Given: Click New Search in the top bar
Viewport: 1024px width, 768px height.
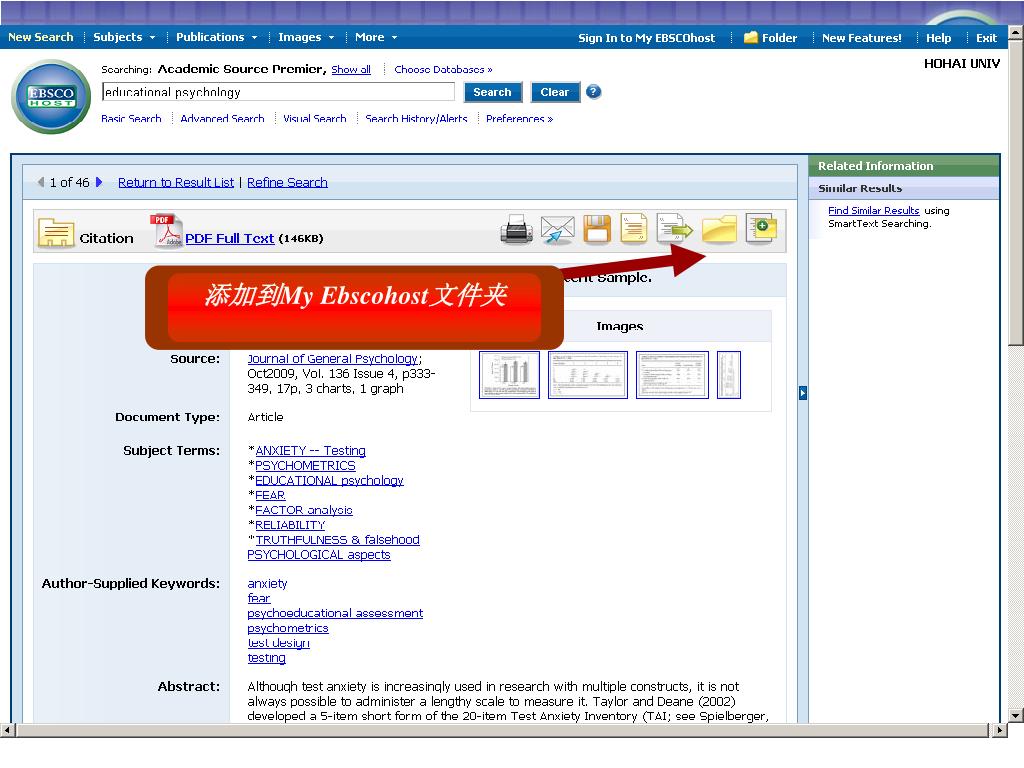Looking at the screenshot, I should pos(40,37).
